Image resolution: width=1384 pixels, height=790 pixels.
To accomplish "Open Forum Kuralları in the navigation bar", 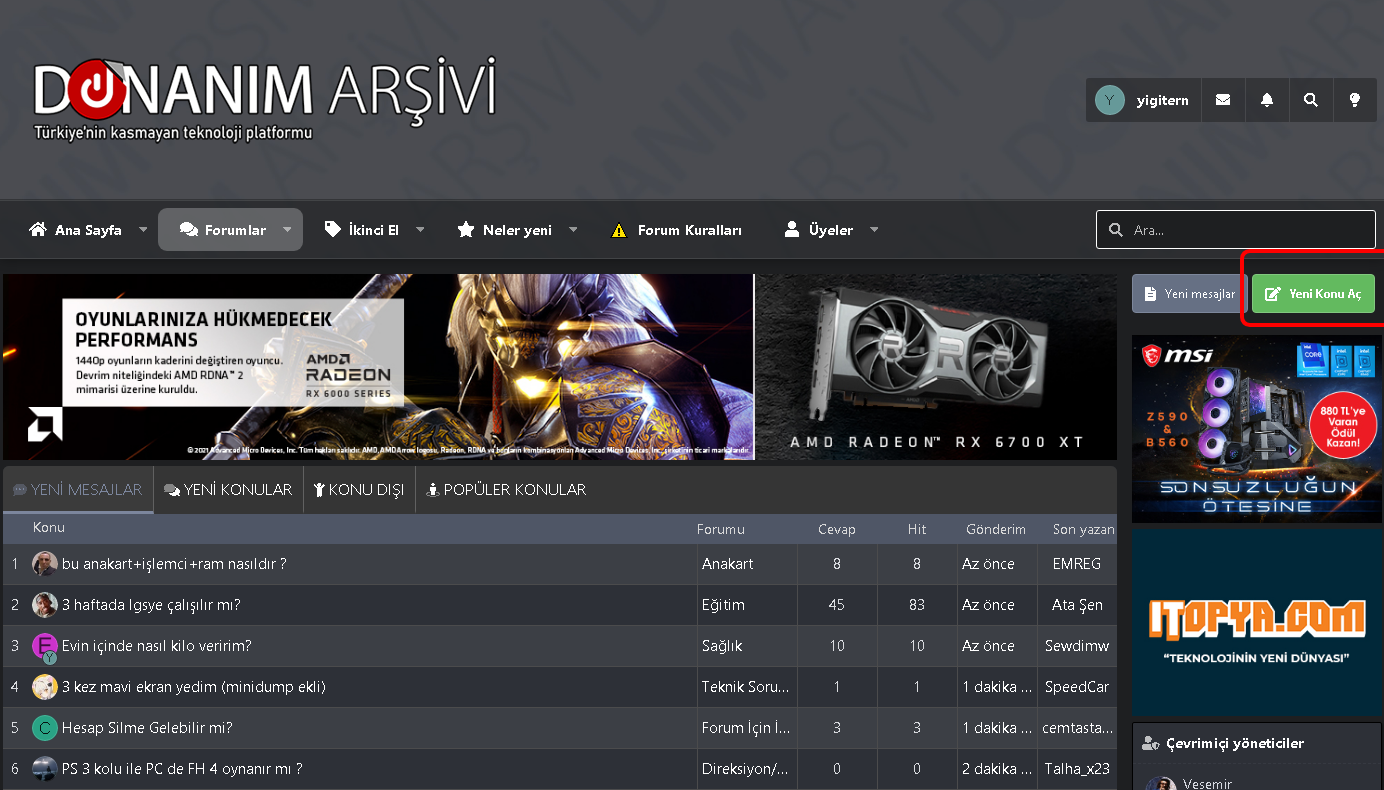I will 677,230.
